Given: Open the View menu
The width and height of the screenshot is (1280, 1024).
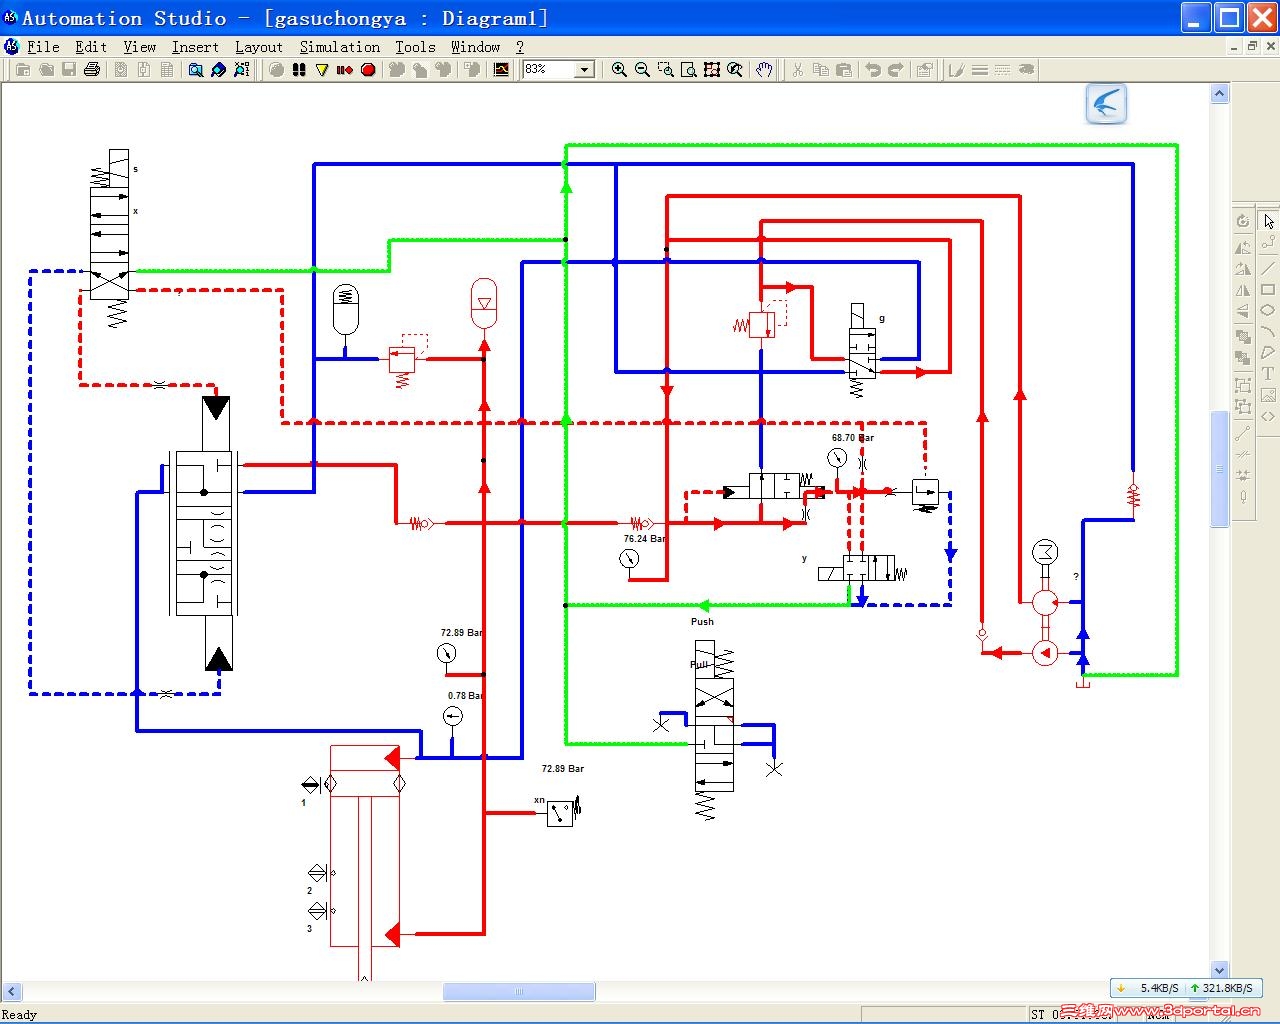Looking at the screenshot, I should pyautogui.click(x=140, y=46).
